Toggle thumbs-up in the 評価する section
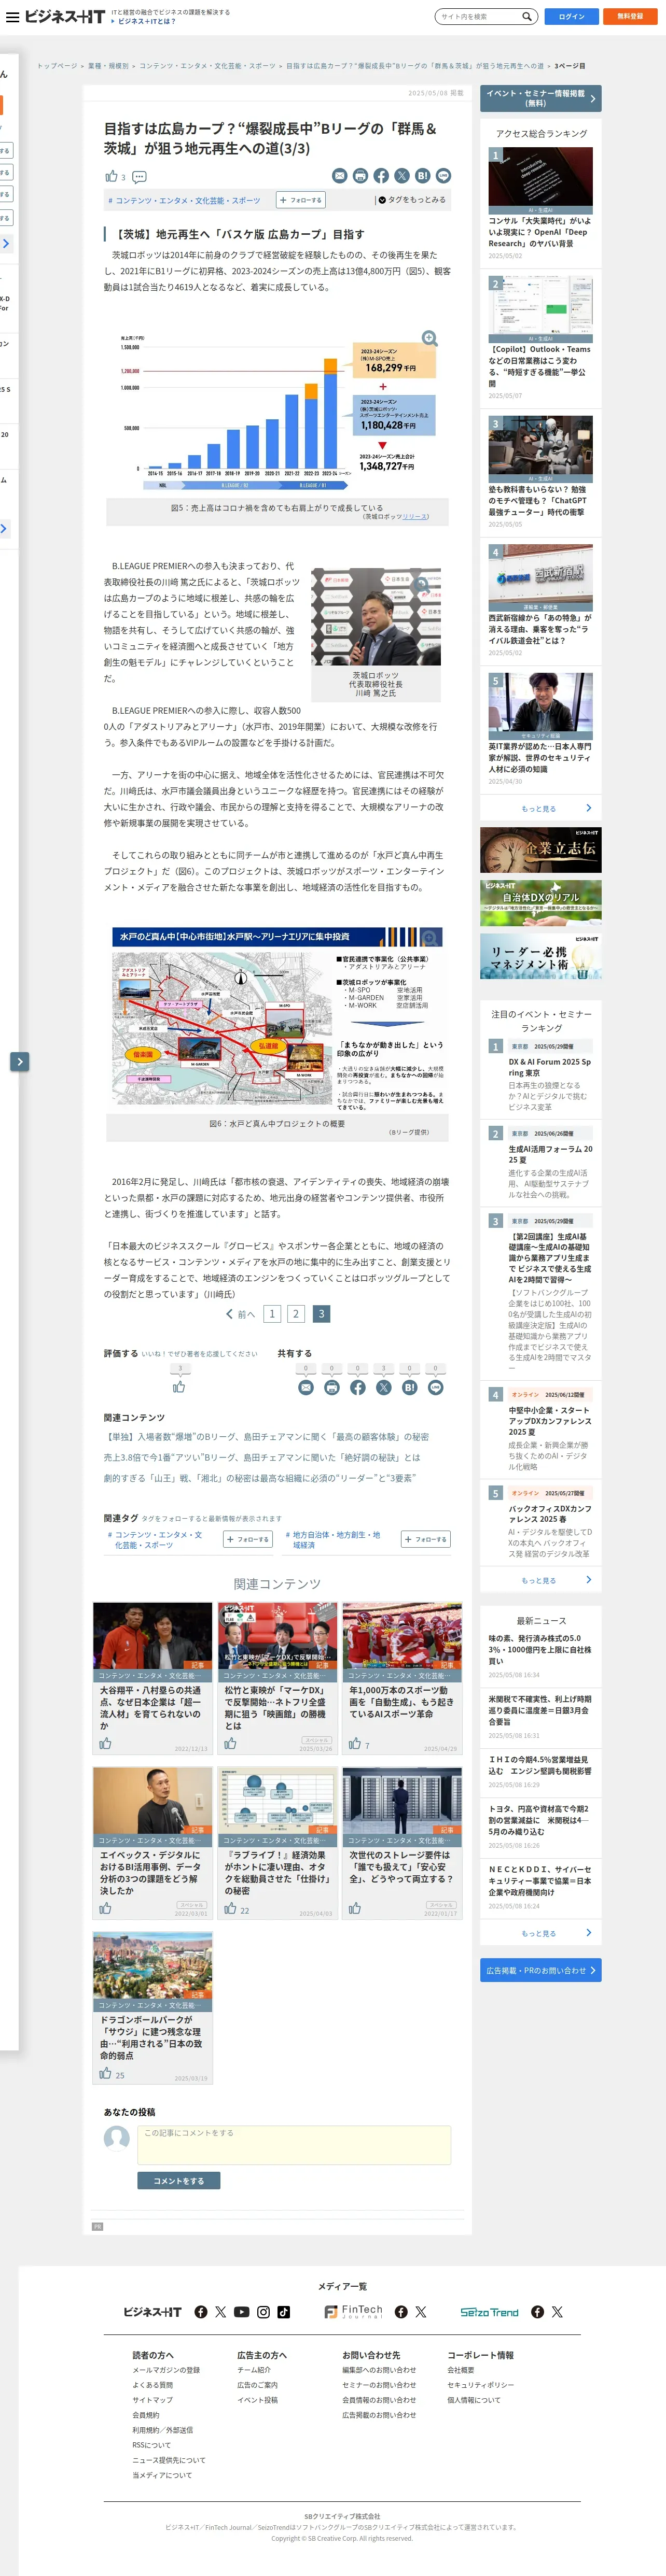This screenshot has width=666, height=2576. 179,1387
